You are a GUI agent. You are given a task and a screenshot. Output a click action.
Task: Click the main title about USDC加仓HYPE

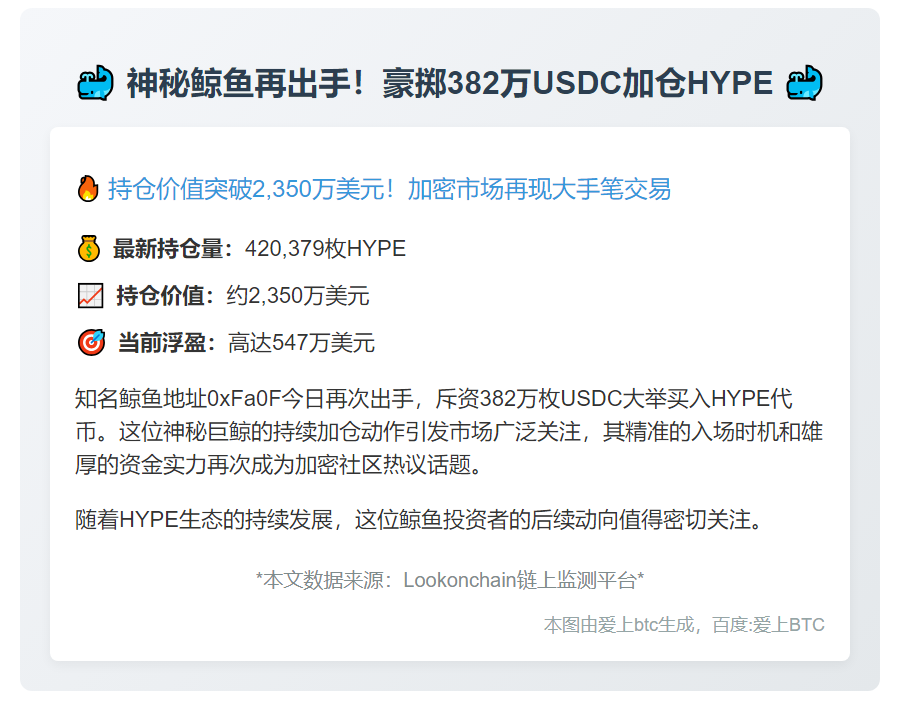click(450, 83)
